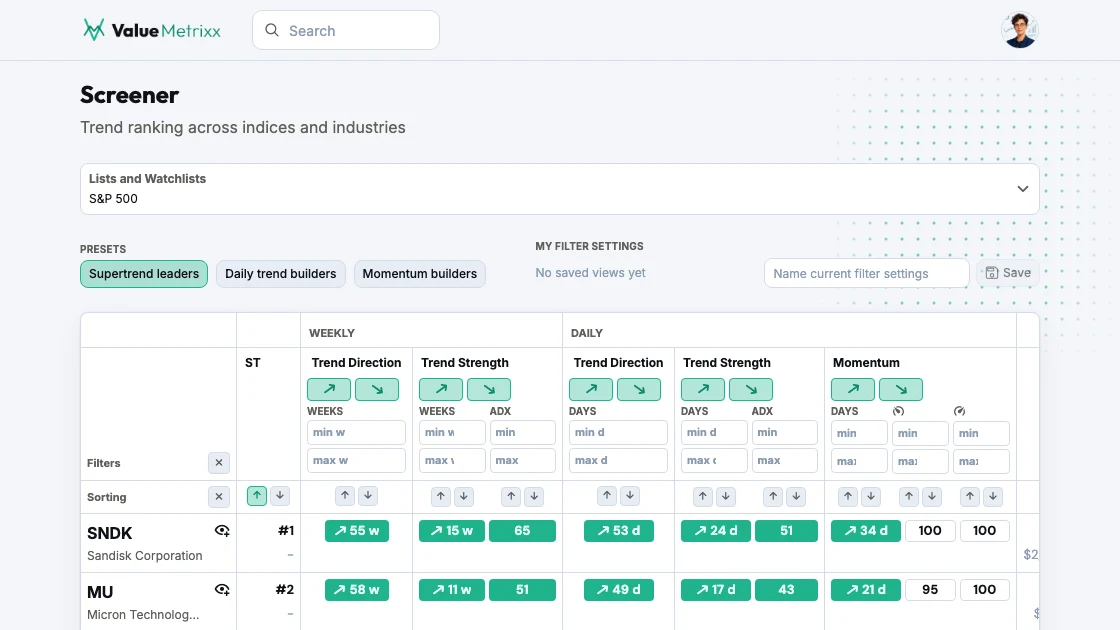This screenshot has height=630, width=1120.
Task: Sort weekly Trend Direction descending
Action: 368,495
